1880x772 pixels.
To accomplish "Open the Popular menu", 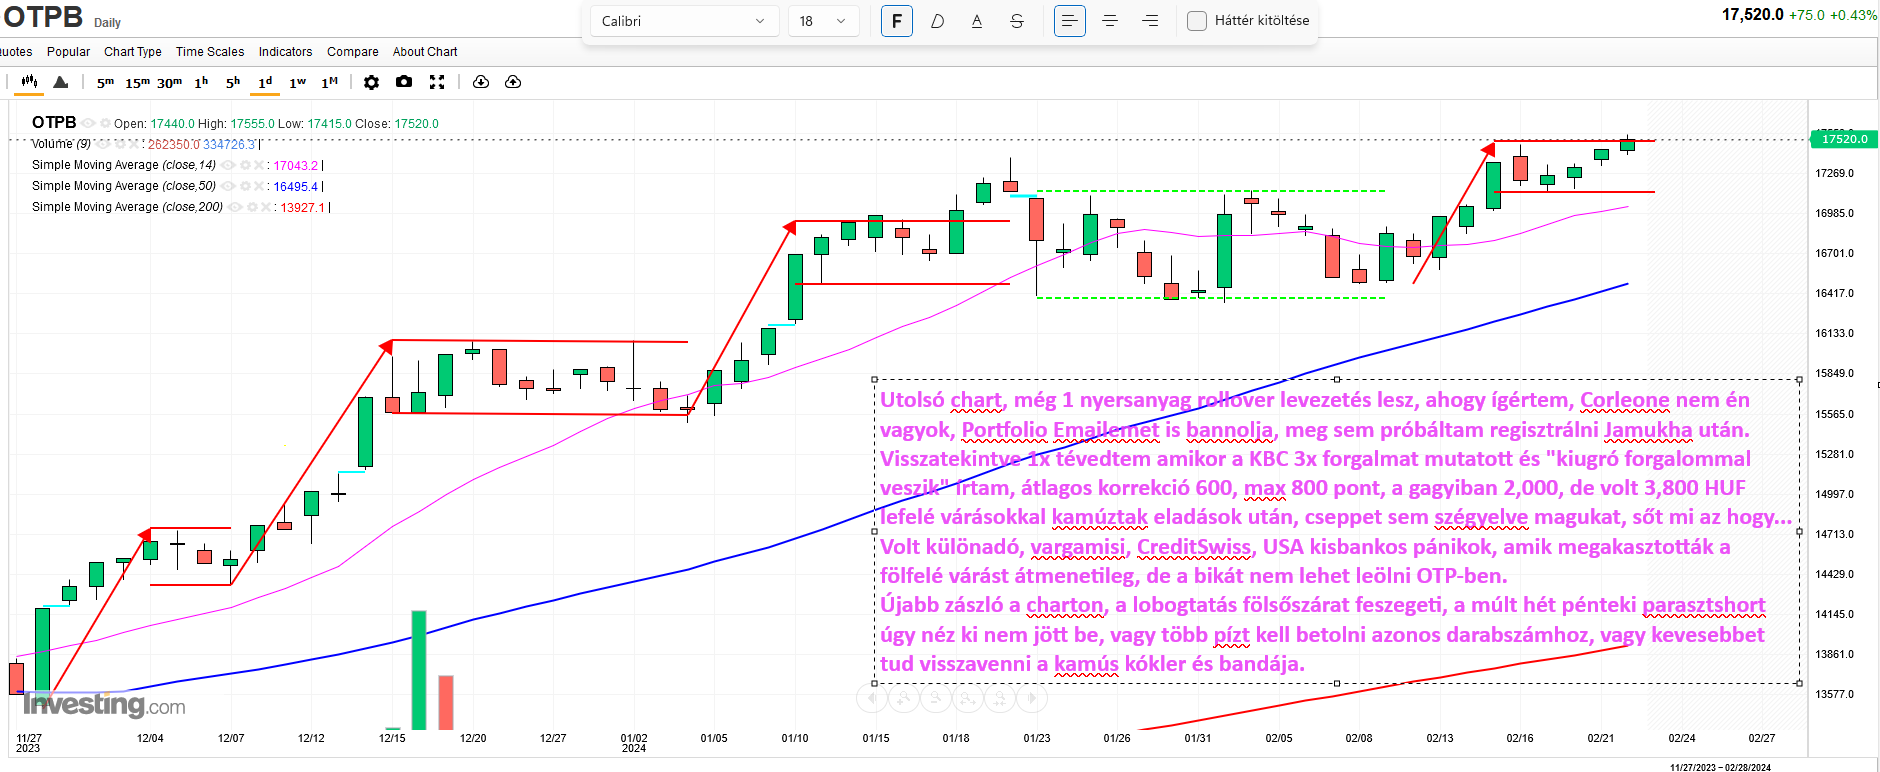I will coord(68,52).
